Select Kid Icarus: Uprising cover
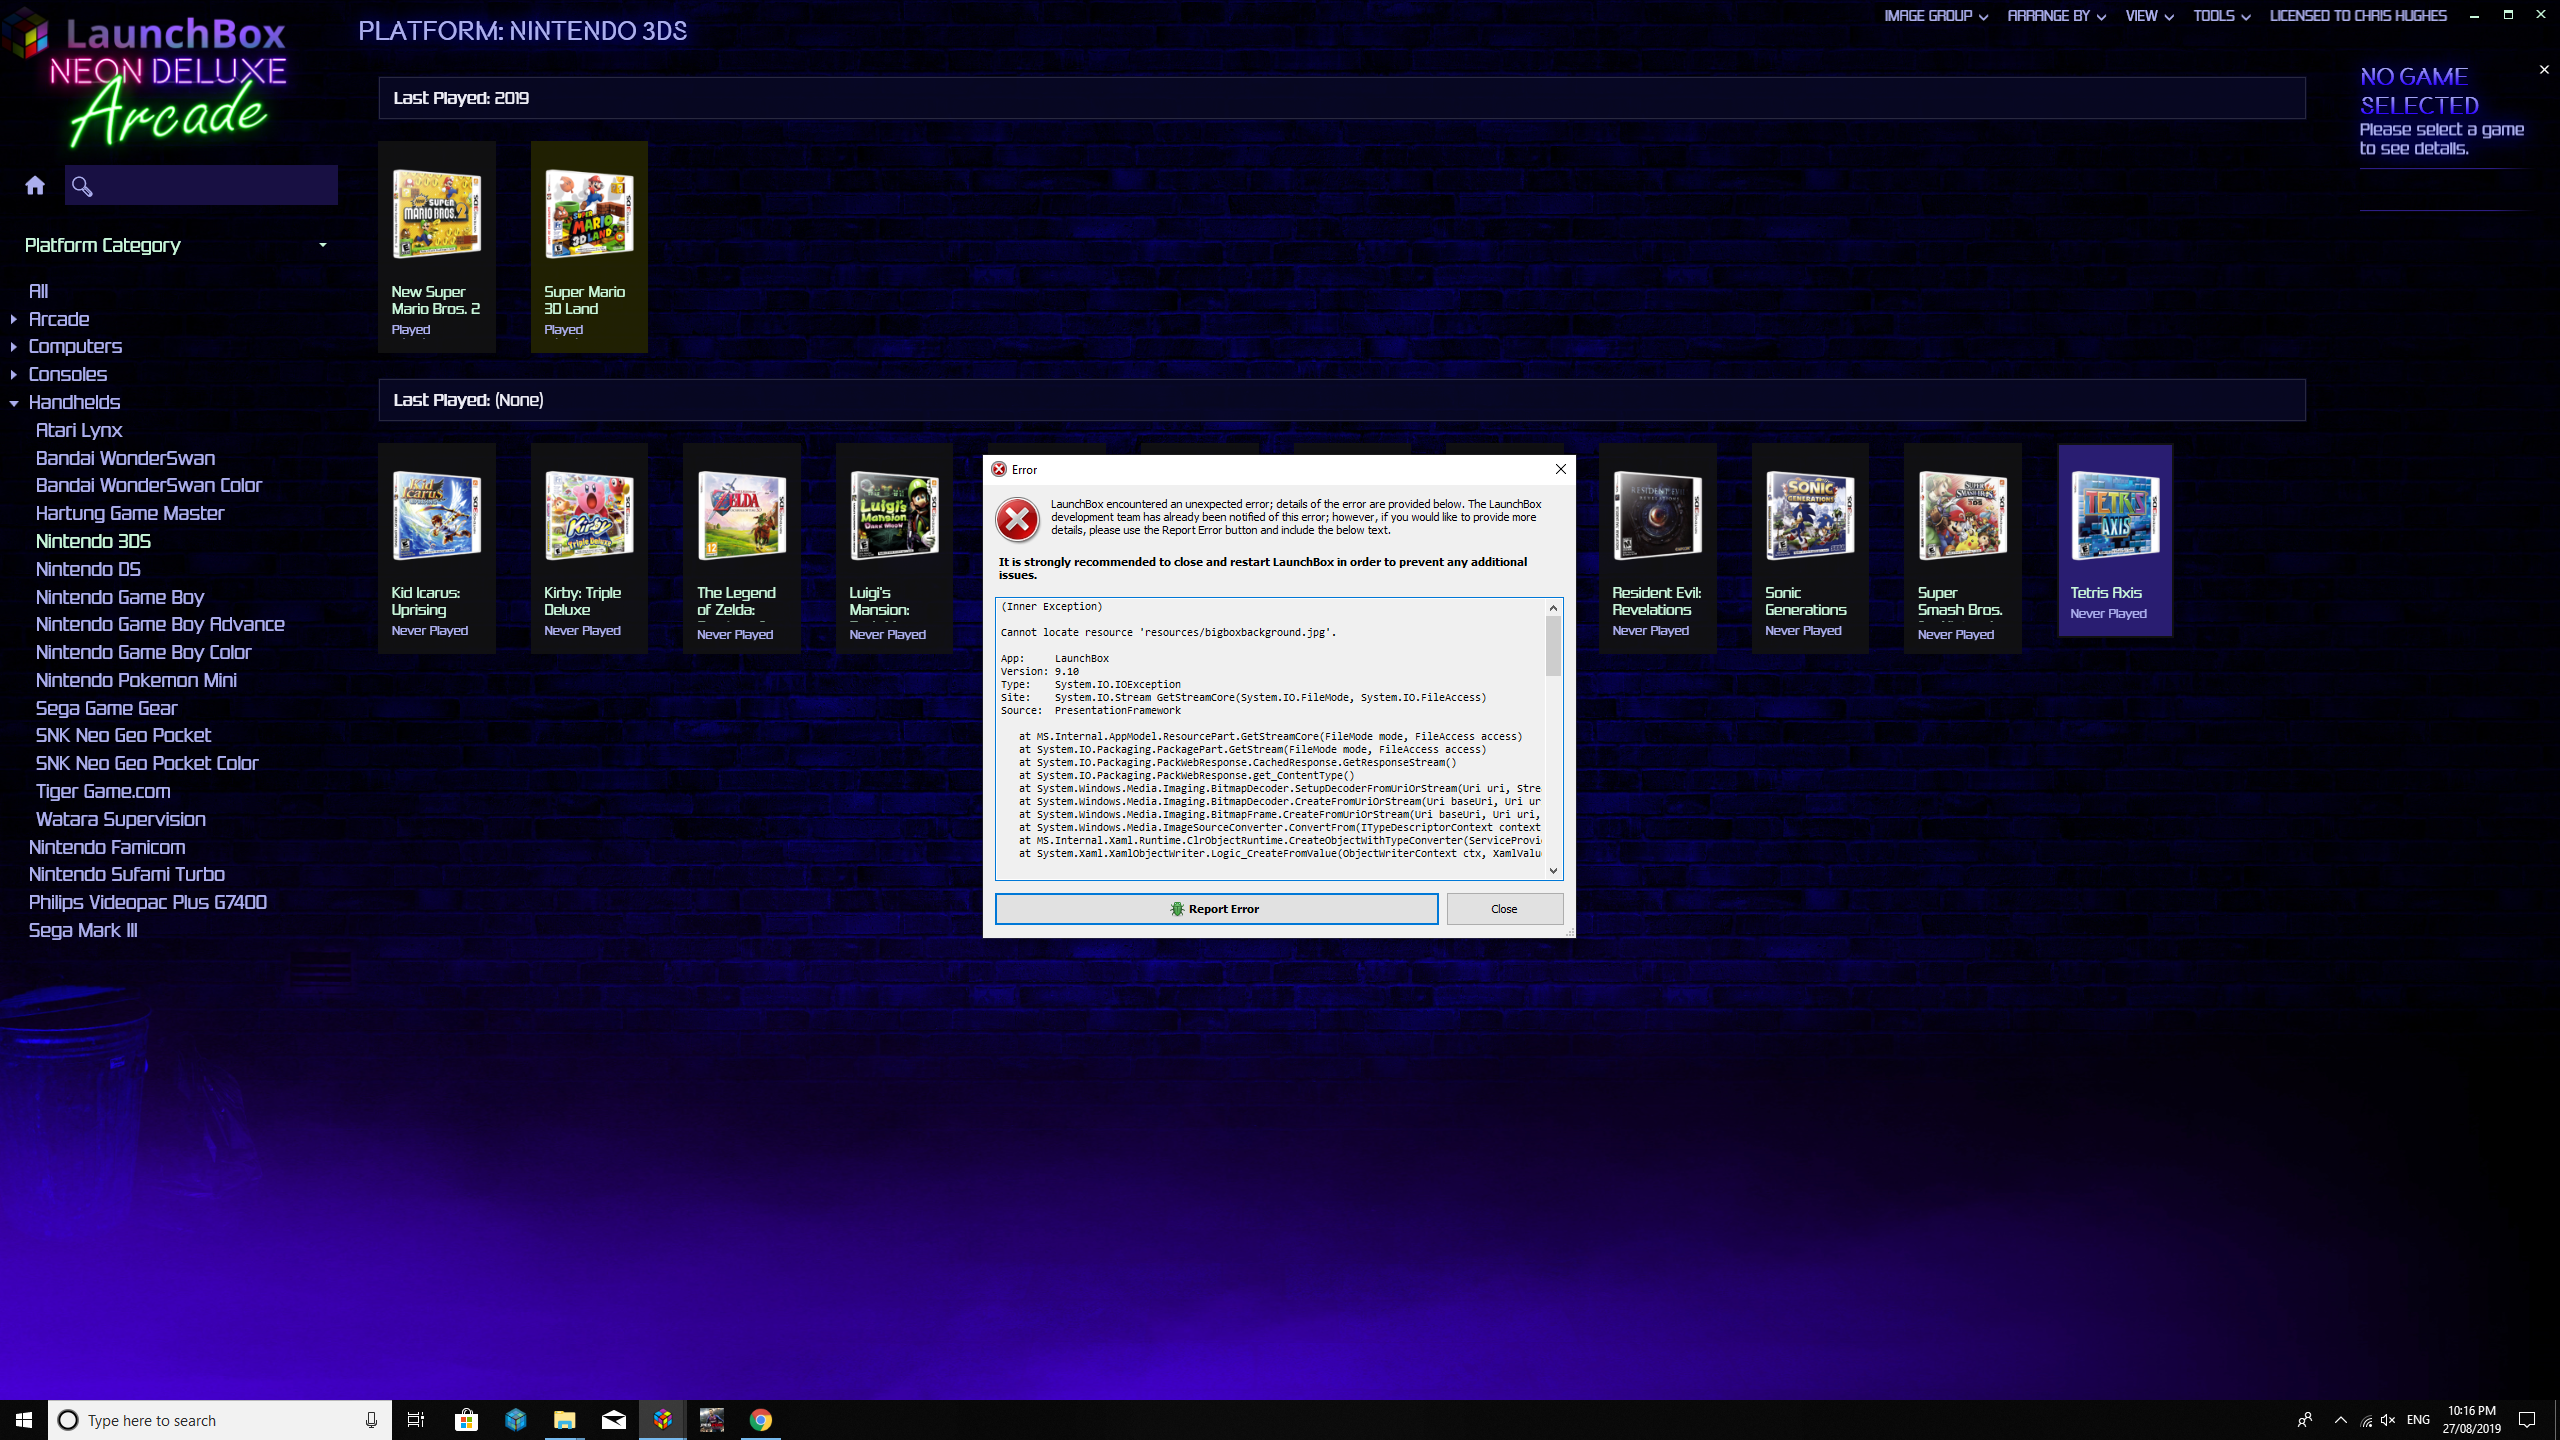Viewport: 2560px width, 1440px height. tap(437, 515)
